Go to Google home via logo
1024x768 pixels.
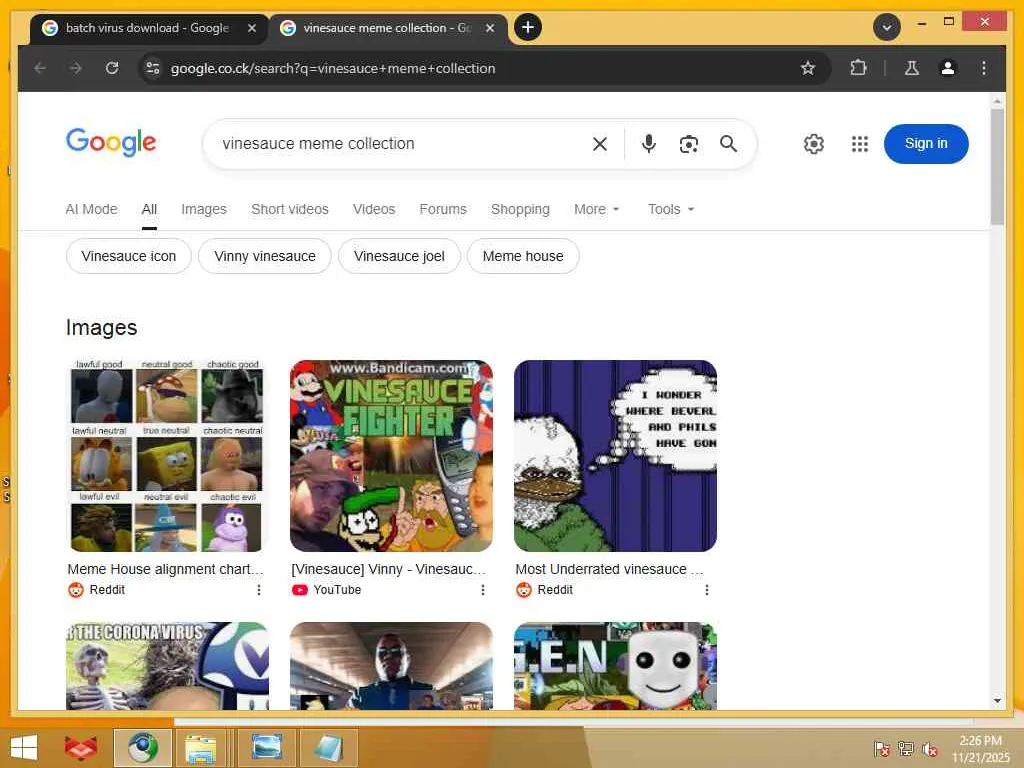(111, 142)
